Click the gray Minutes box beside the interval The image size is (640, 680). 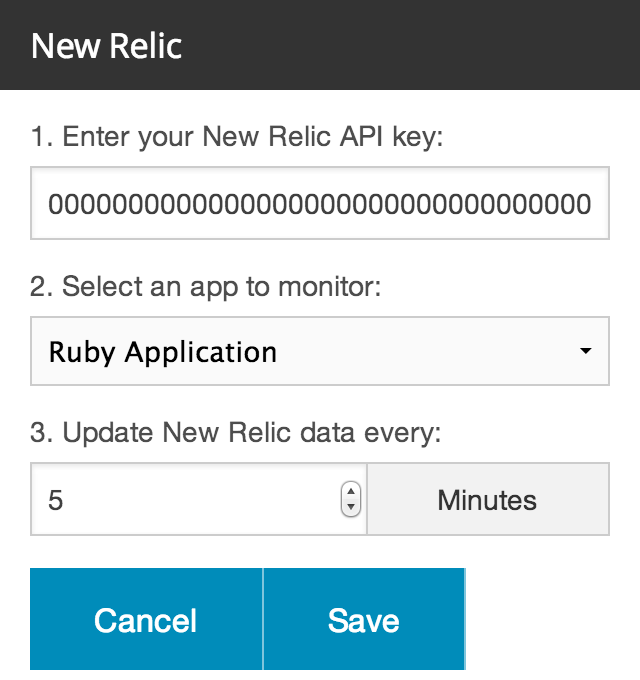click(x=488, y=499)
